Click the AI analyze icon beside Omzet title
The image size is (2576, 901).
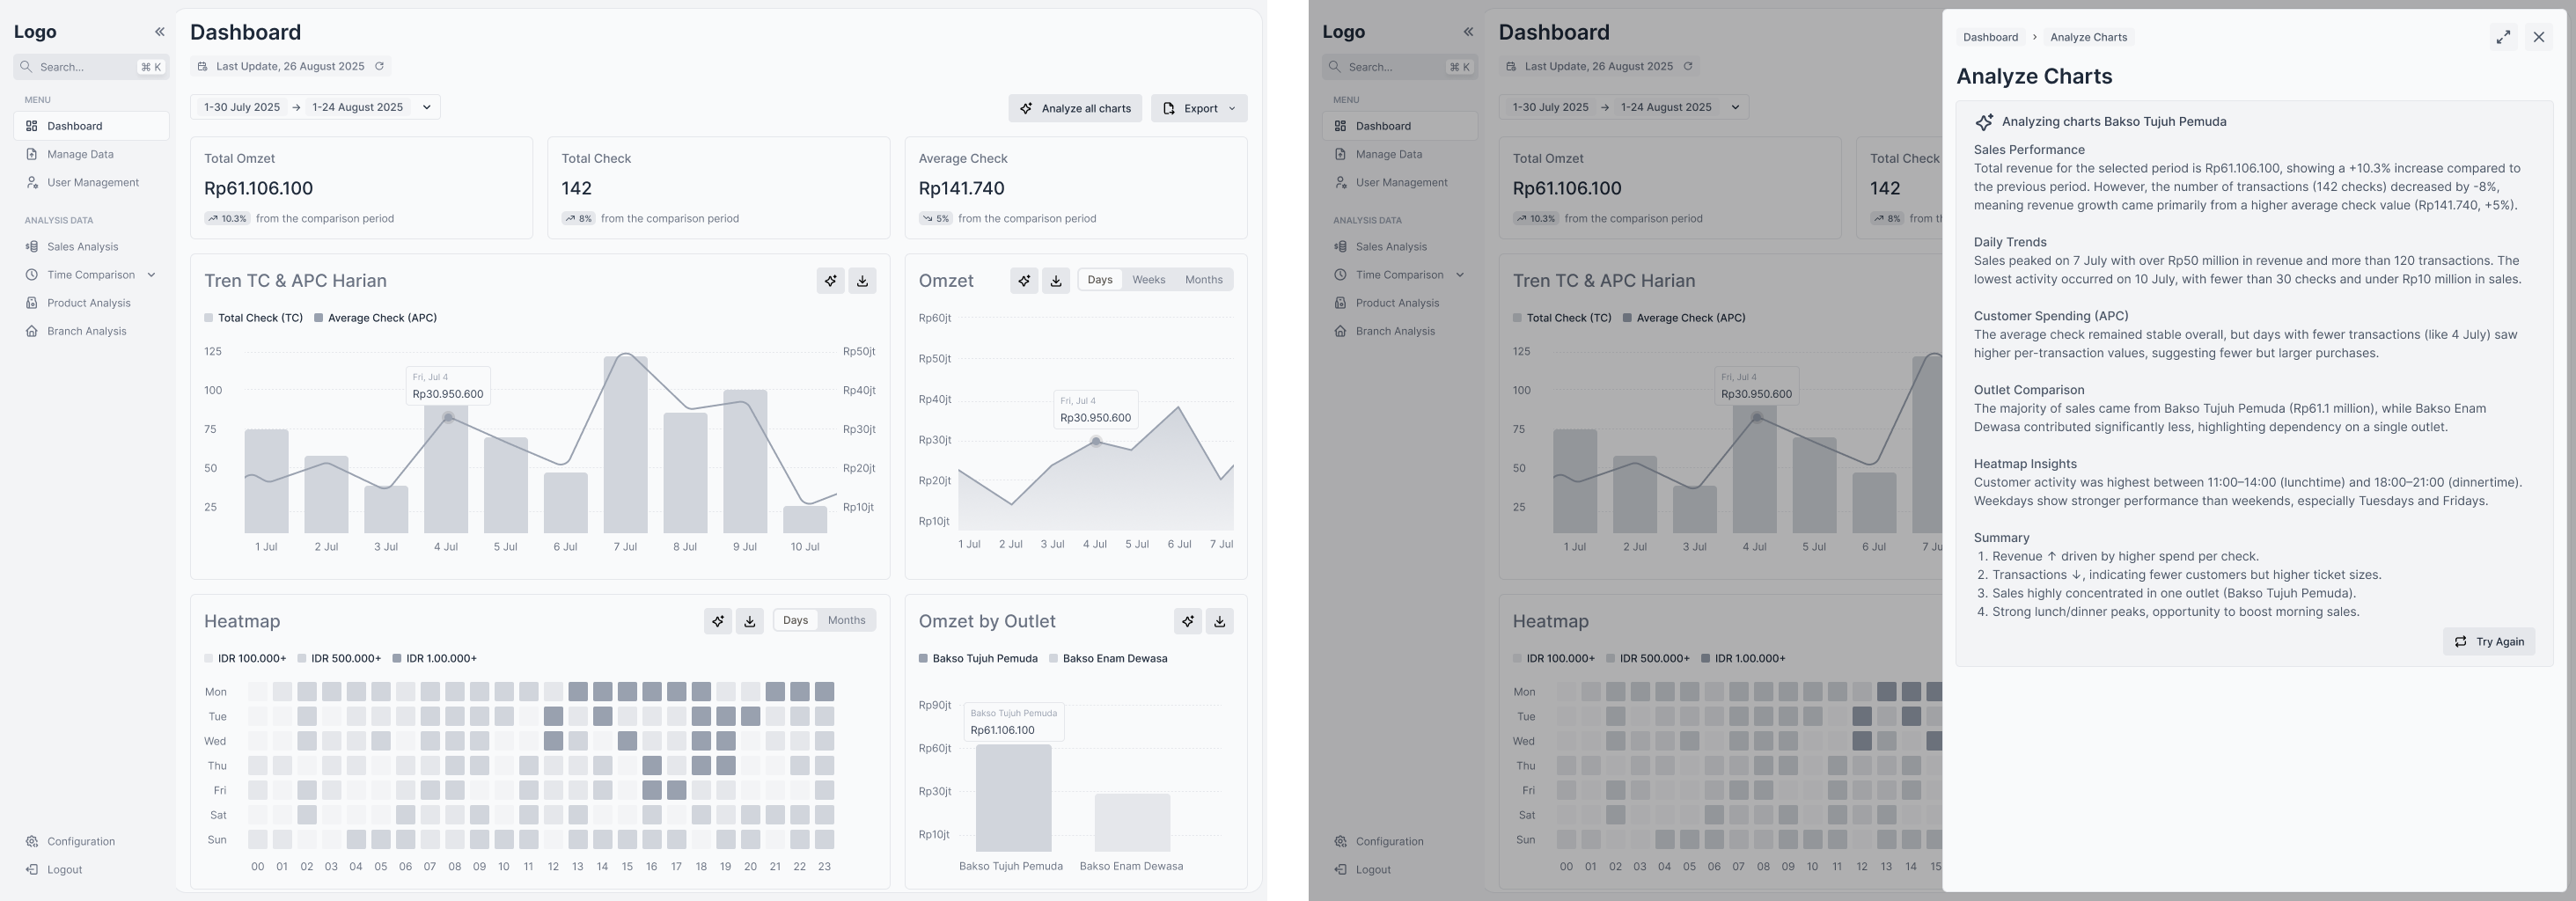[1023, 281]
